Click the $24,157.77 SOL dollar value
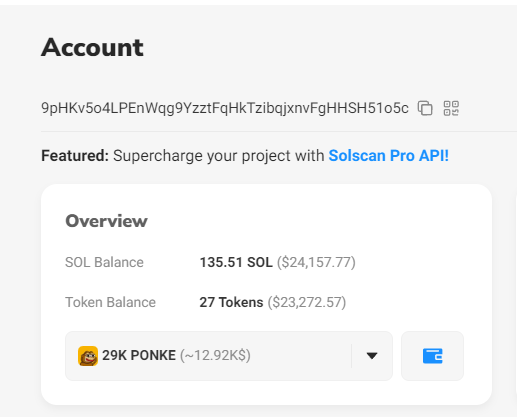The width and height of the screenshot is (517, 417). [x=316, y=262]
